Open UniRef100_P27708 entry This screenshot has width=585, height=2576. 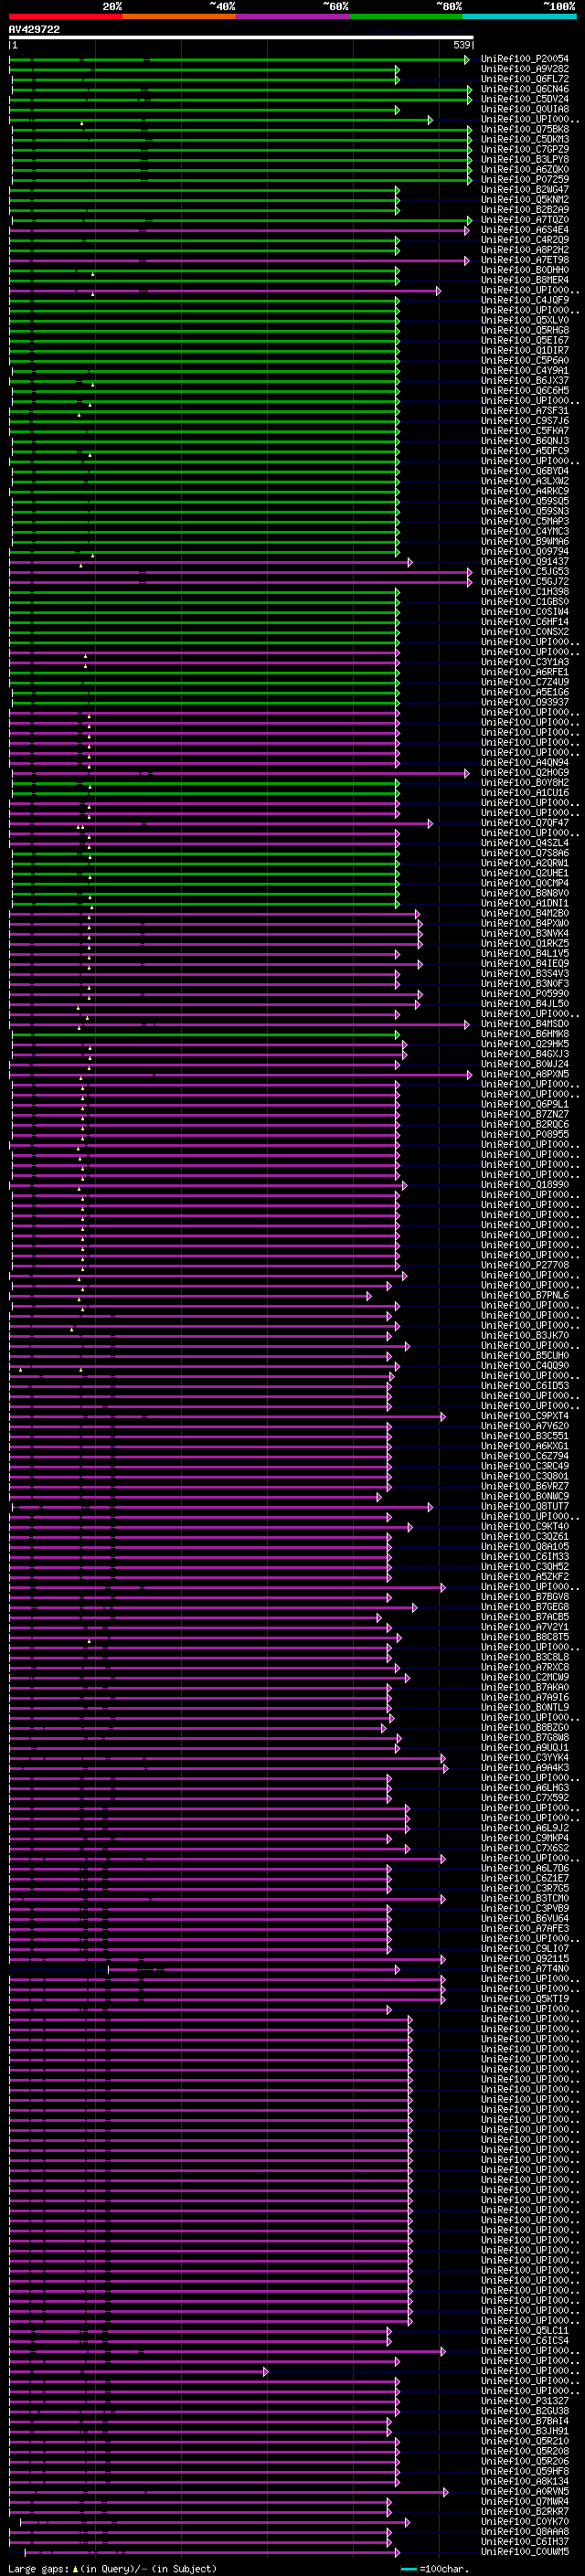click(x=525, y=1264)
